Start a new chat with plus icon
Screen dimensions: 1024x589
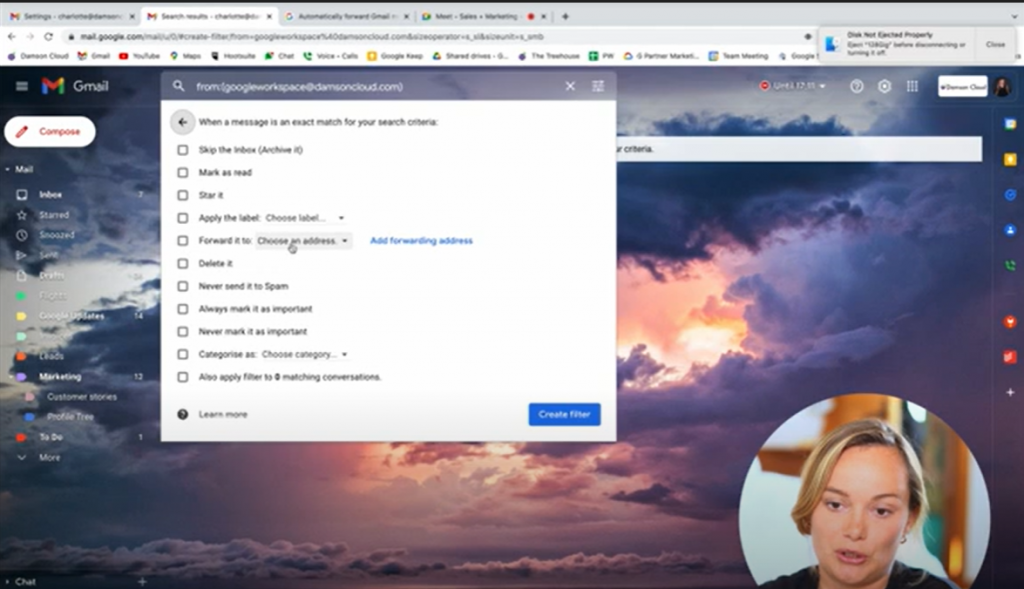[x=142, y=581]
